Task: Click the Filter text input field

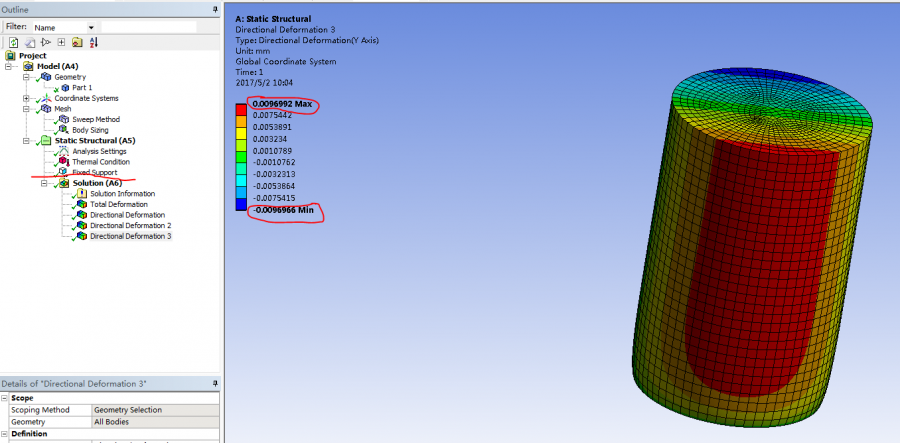Action: [x=149, y=27]
